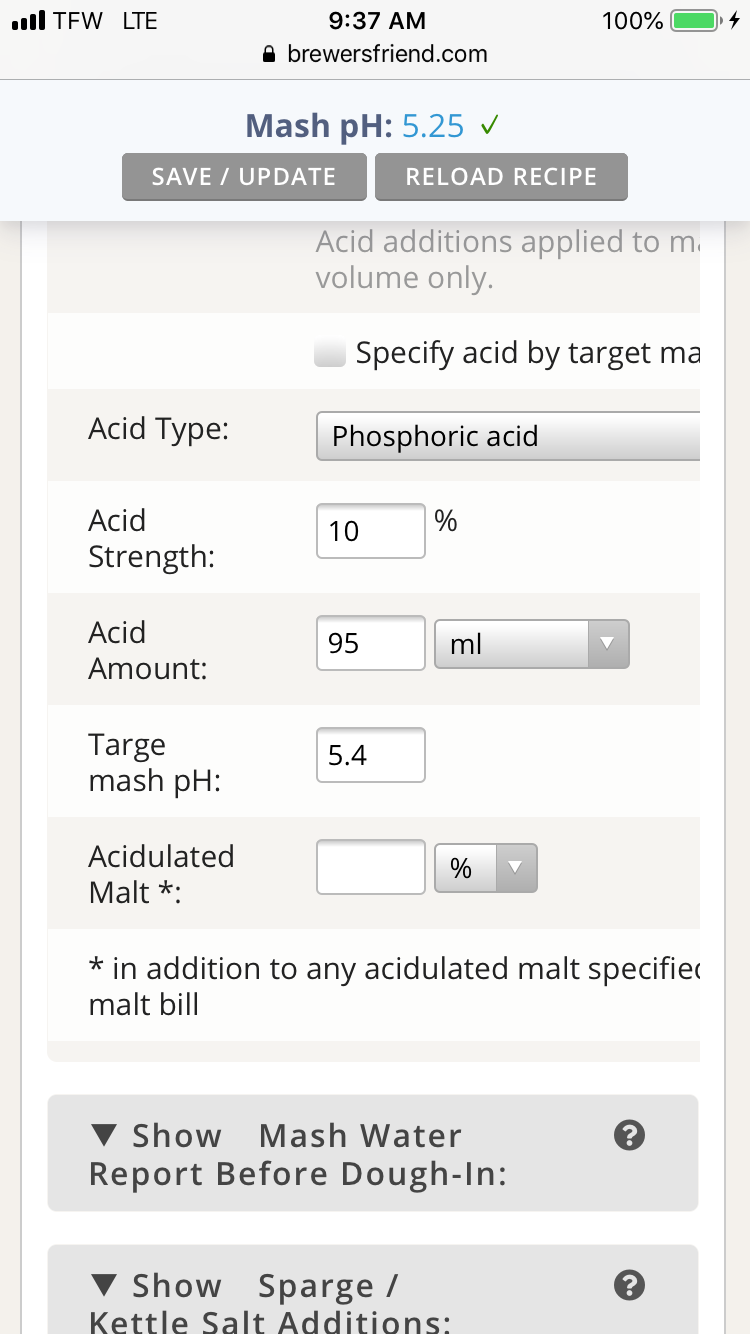
Task: Click the empty Acidulated Malt input
Action: pos(371,867)
